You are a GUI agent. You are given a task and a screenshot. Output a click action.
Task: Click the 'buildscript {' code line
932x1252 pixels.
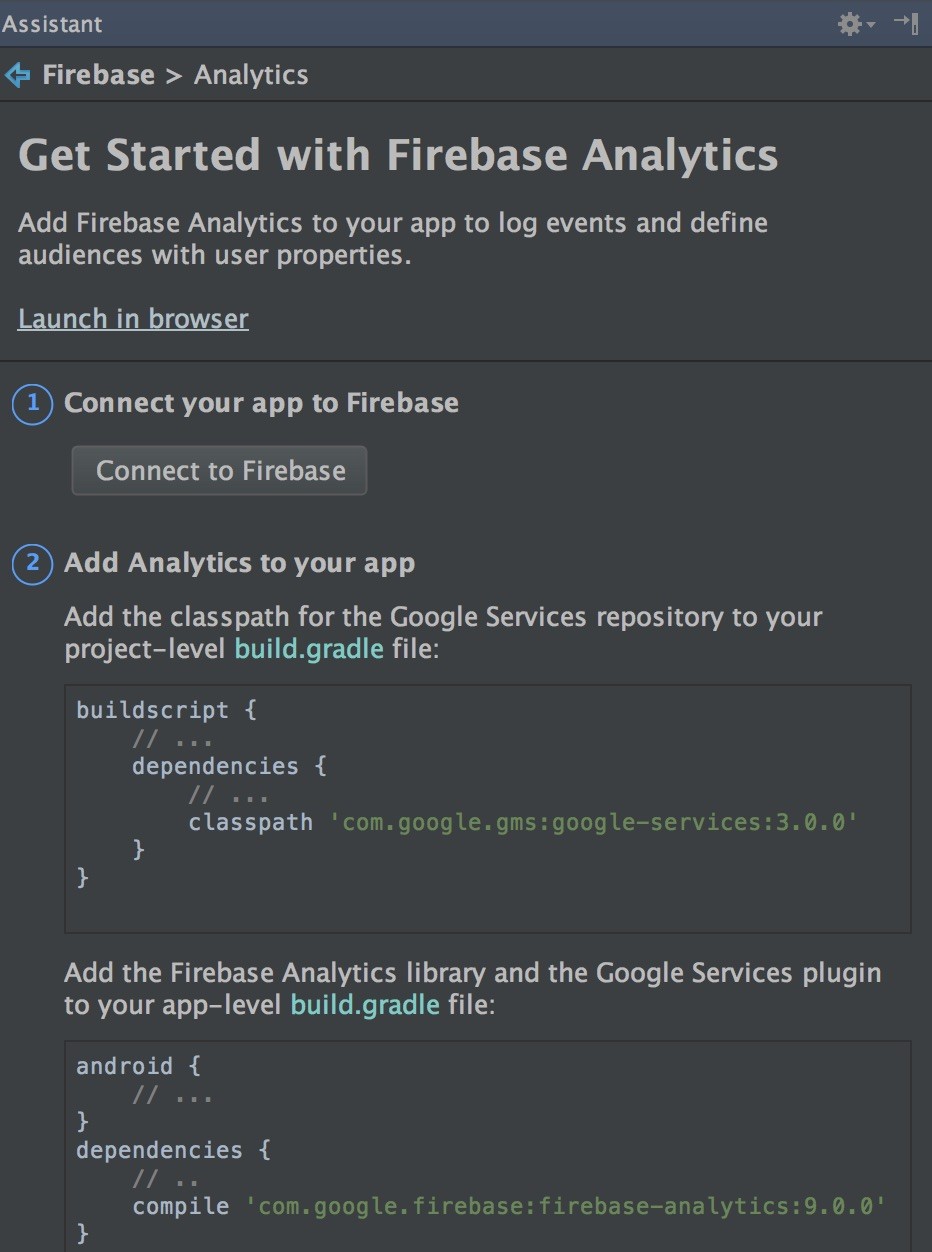(x=166, y=711)
